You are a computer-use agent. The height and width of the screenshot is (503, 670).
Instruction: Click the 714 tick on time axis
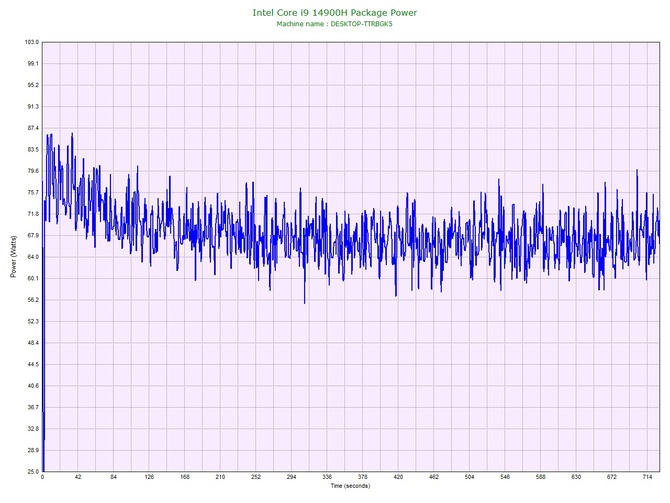click(x=647, y=477)
